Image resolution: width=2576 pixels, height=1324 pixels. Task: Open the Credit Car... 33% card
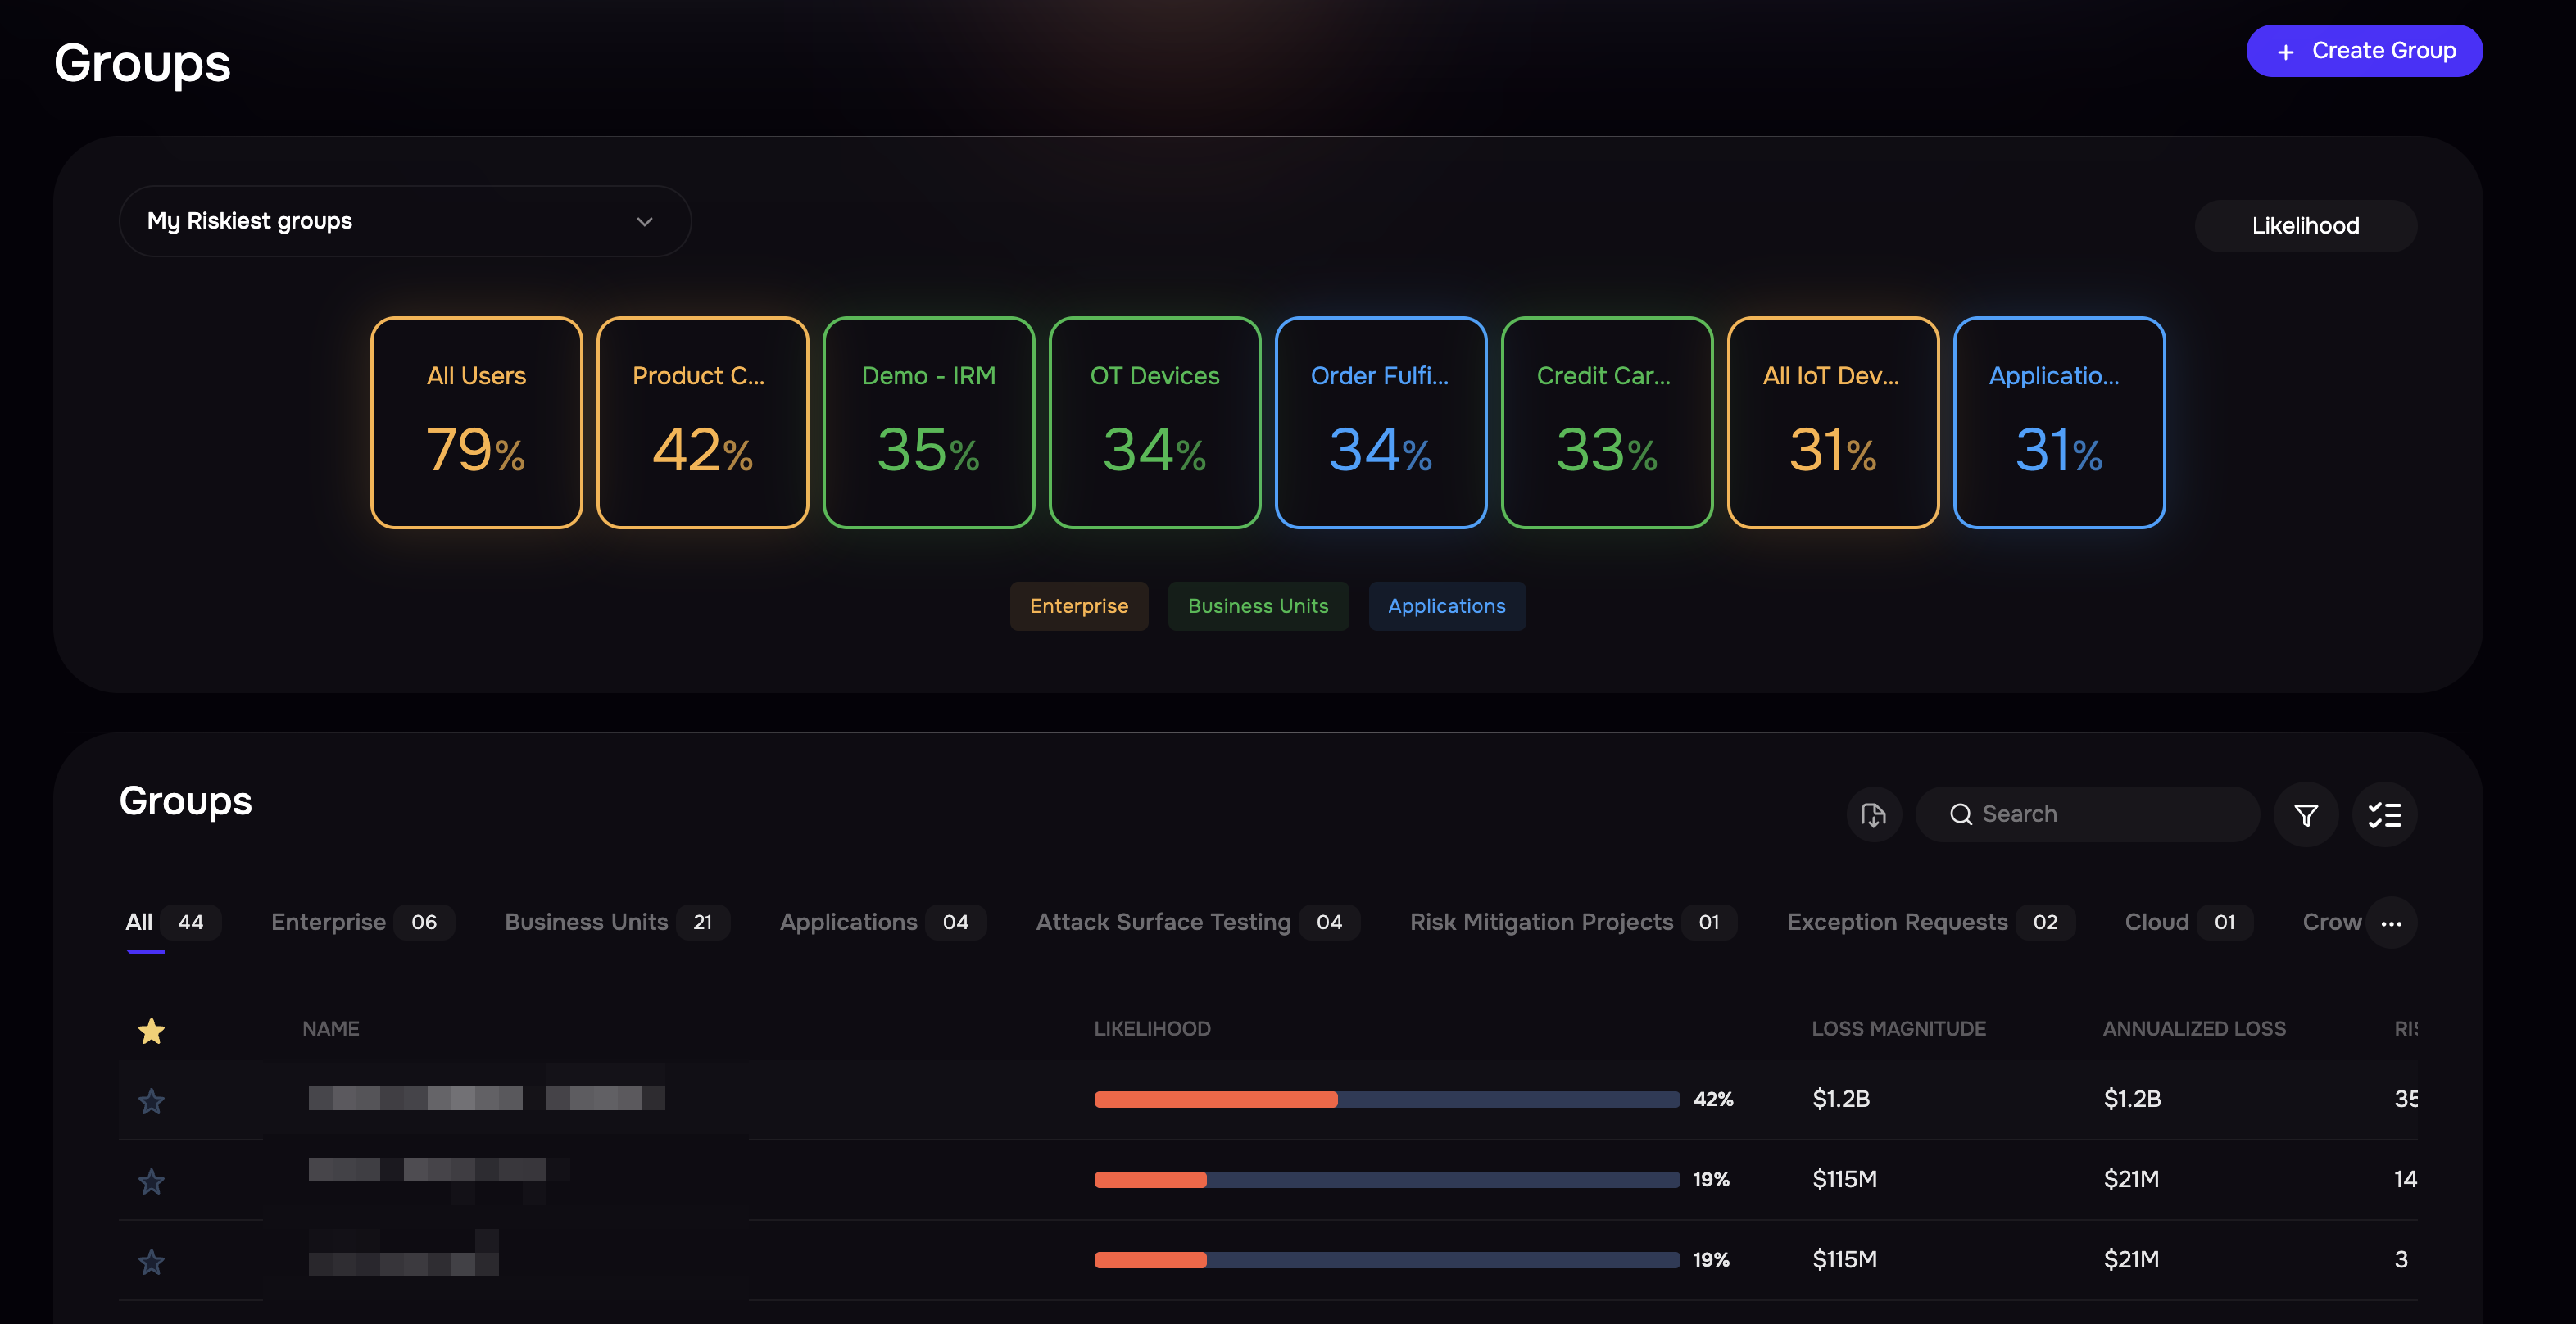(1606, 423)
